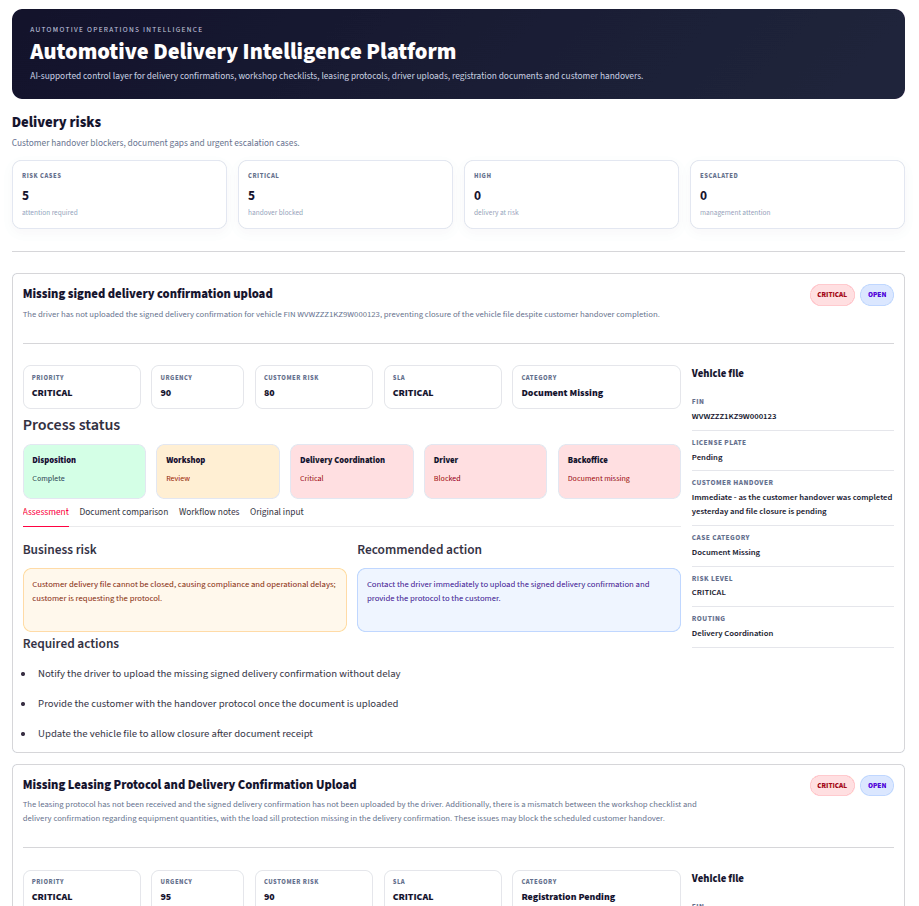Click the Urgency 90 tile
This screenshot has height=906, width=919.
(198, 387)
